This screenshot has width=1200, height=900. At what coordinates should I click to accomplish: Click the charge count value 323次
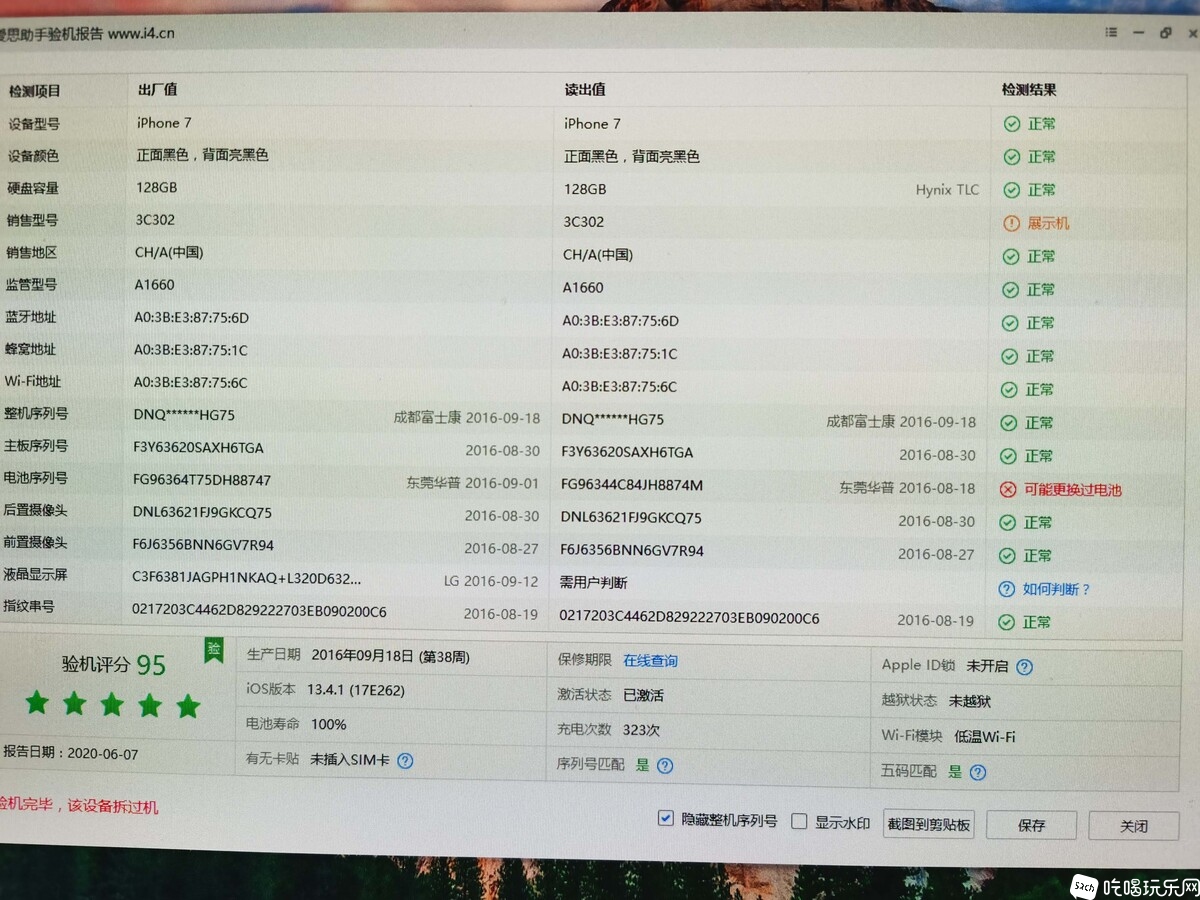[641, 730]
